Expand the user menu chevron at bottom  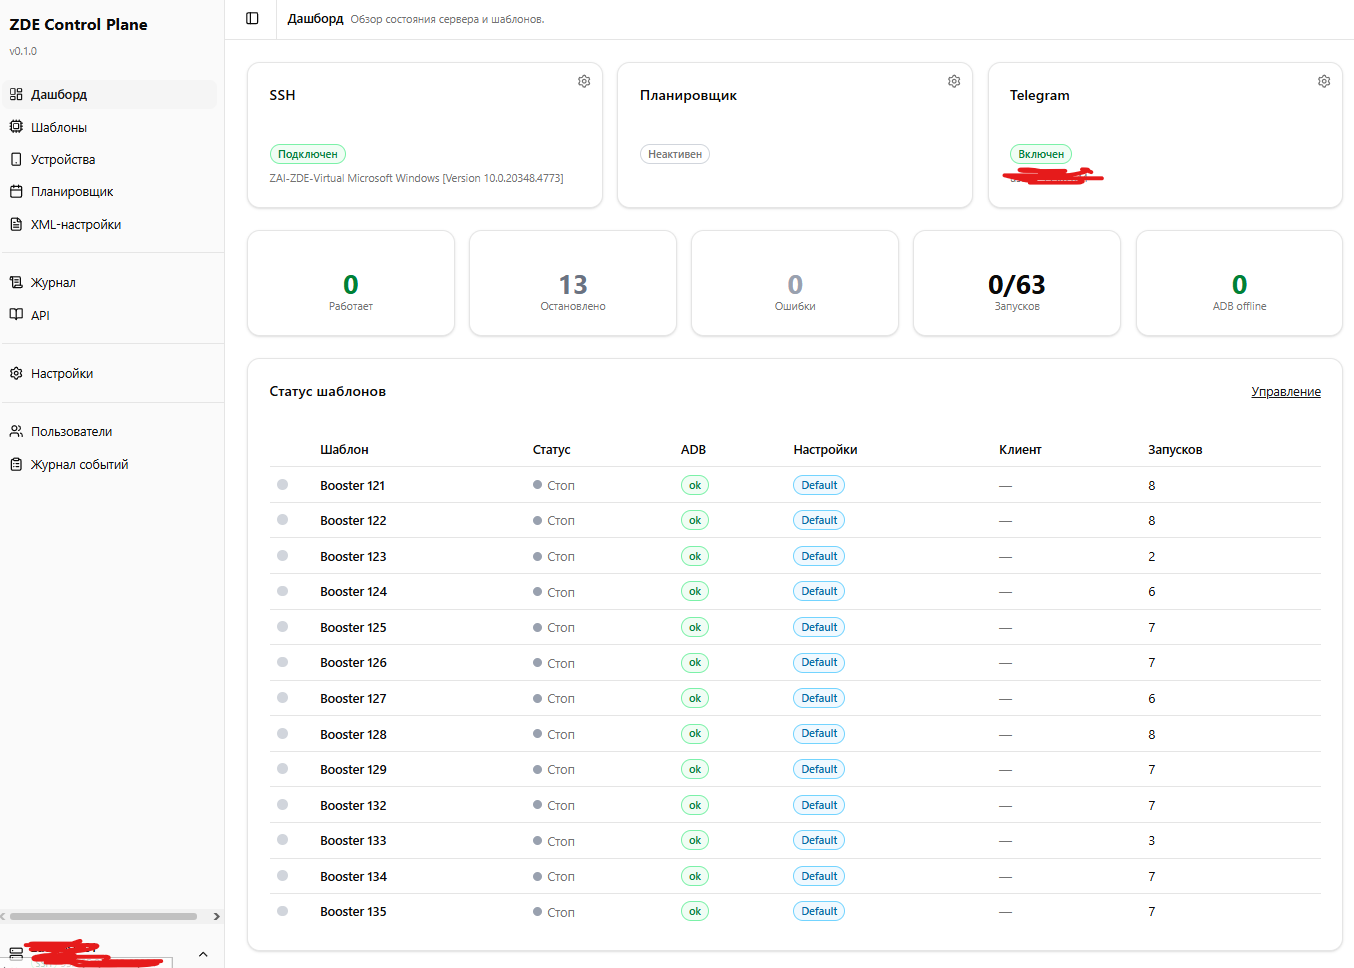click(x=203, y=954)
